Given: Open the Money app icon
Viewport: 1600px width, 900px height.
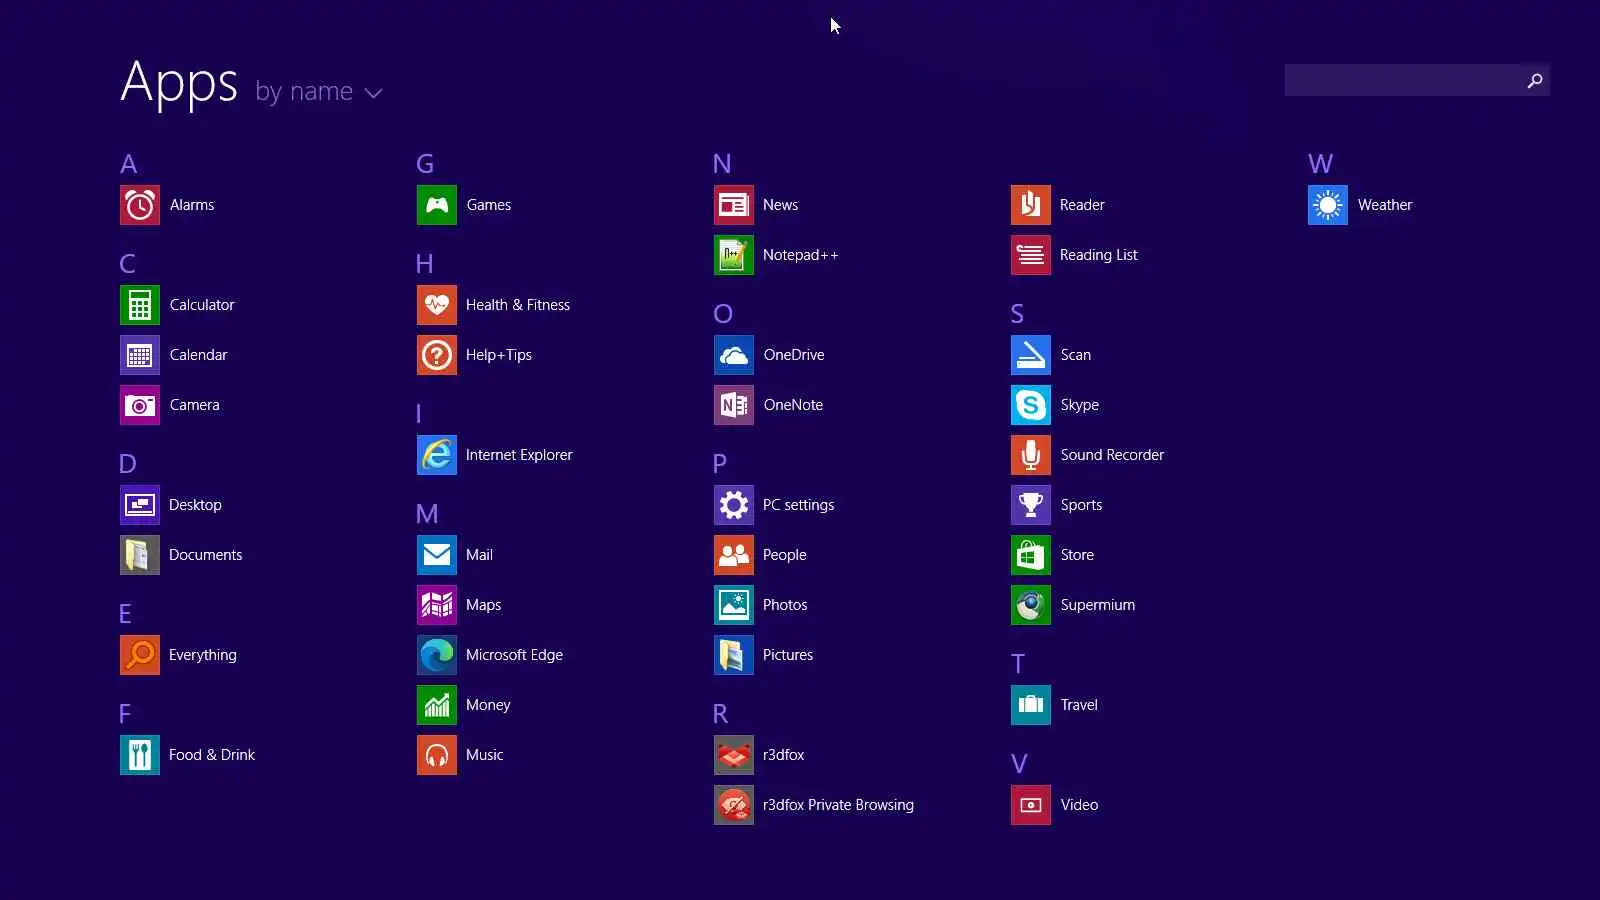Looking at the screenshot, I should [x=437, y=705].
